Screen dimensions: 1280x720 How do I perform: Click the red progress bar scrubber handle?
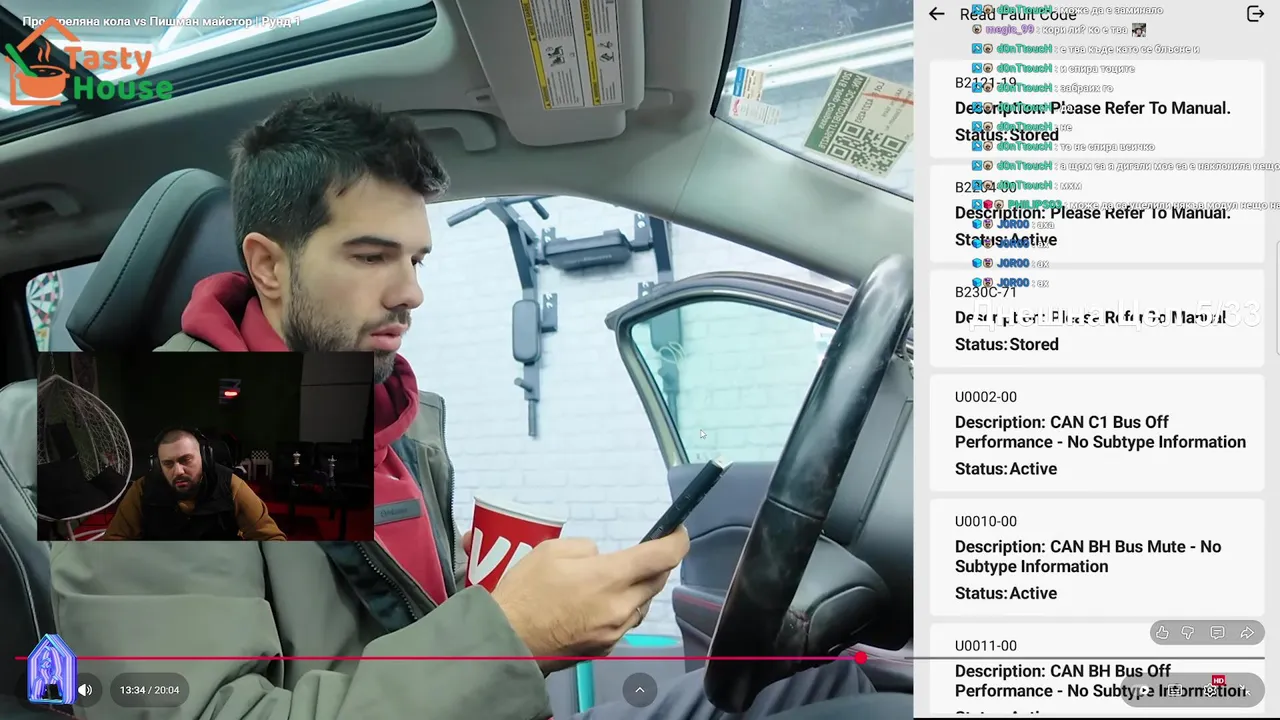point(861,658)
